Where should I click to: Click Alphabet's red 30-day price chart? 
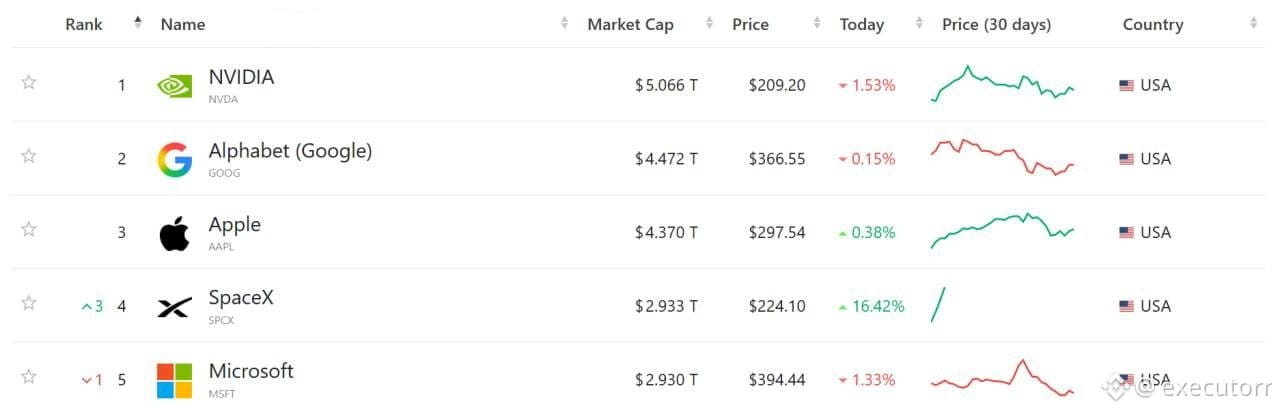point(1003,158)
